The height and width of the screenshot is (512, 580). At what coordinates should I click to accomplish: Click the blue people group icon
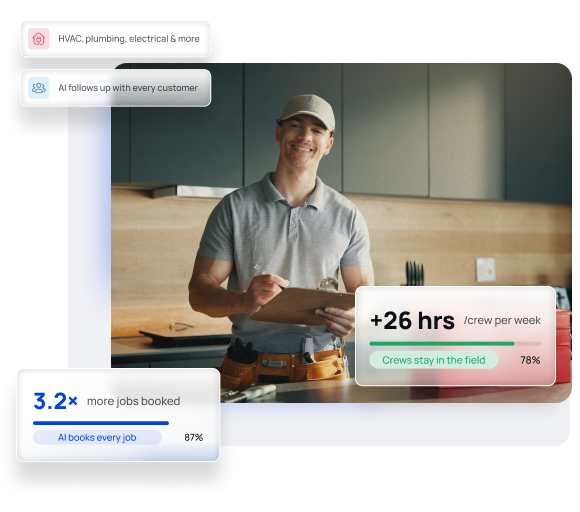pos(38,88)
